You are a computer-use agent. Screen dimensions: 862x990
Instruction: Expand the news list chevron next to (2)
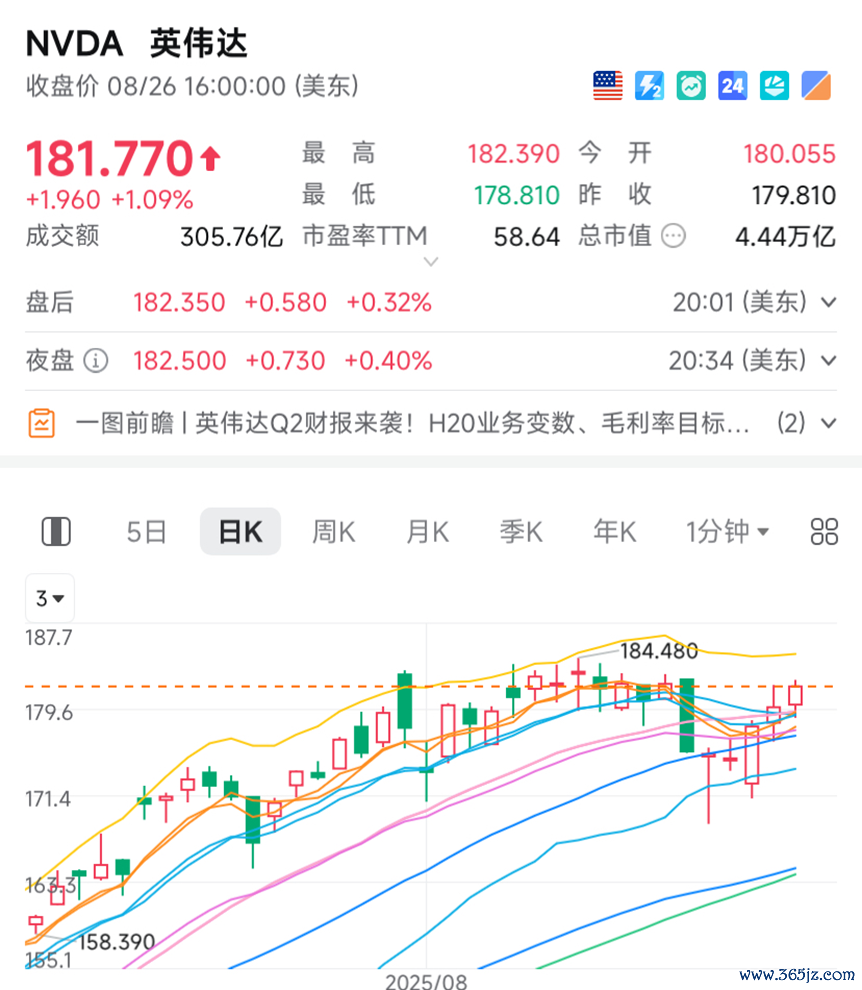(x=828, y=424)
